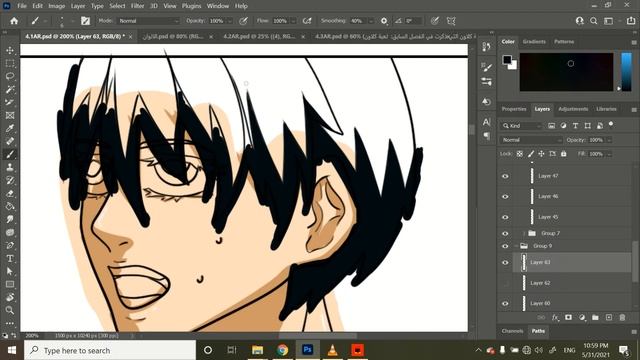Screen dimensions: 640x360
Task: Open smoothing options gear
Action: (x=384, y=21)
